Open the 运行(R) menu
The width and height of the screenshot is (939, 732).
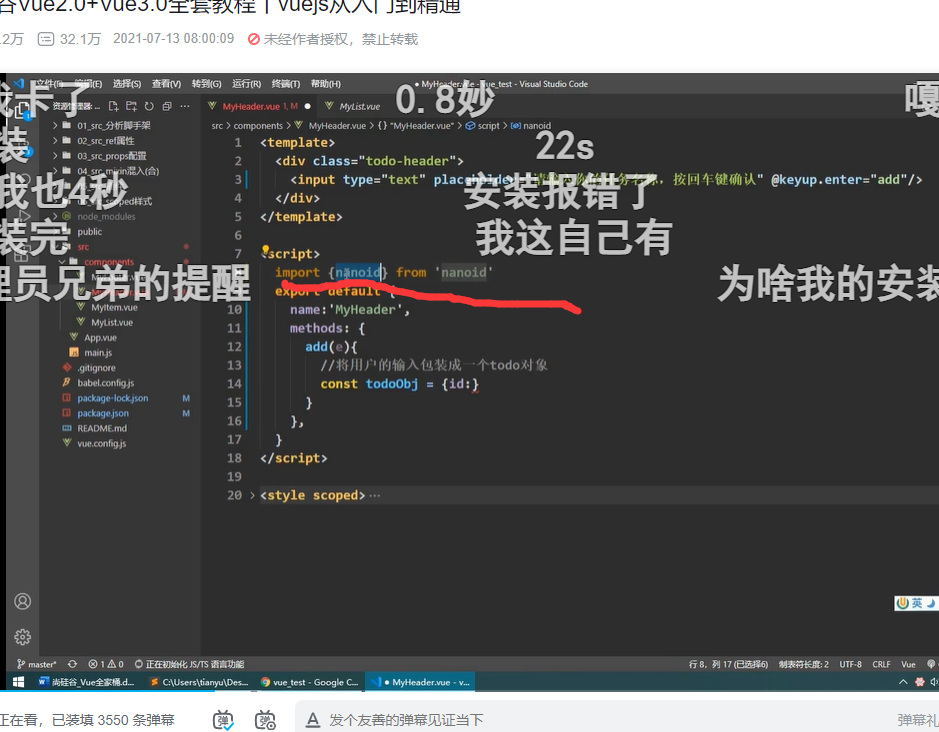247,84
